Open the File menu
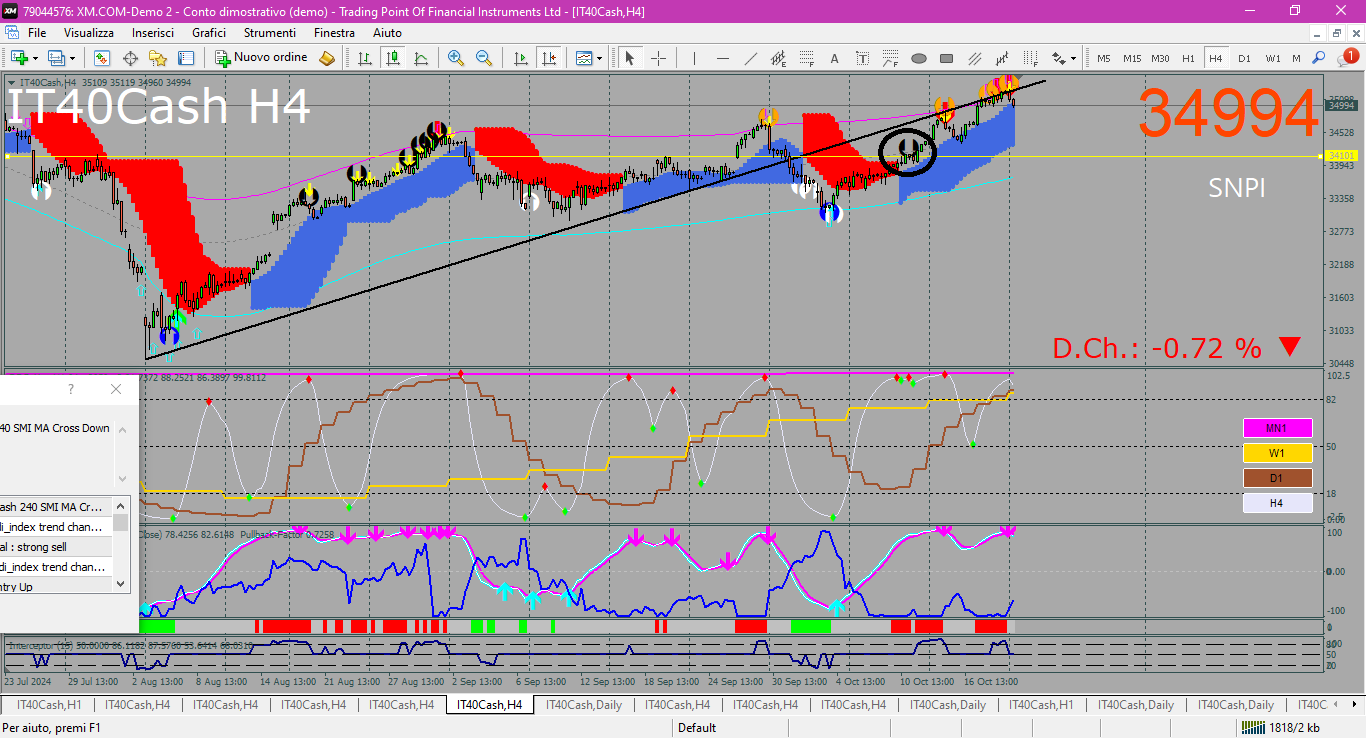 click(x=37, y=33)
